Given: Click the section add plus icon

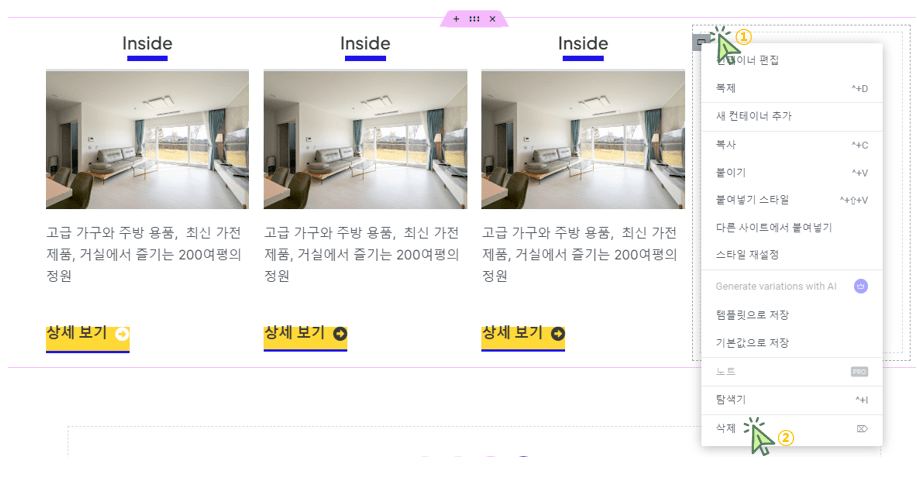Looking at the screenshot, I should click(456, 19).
